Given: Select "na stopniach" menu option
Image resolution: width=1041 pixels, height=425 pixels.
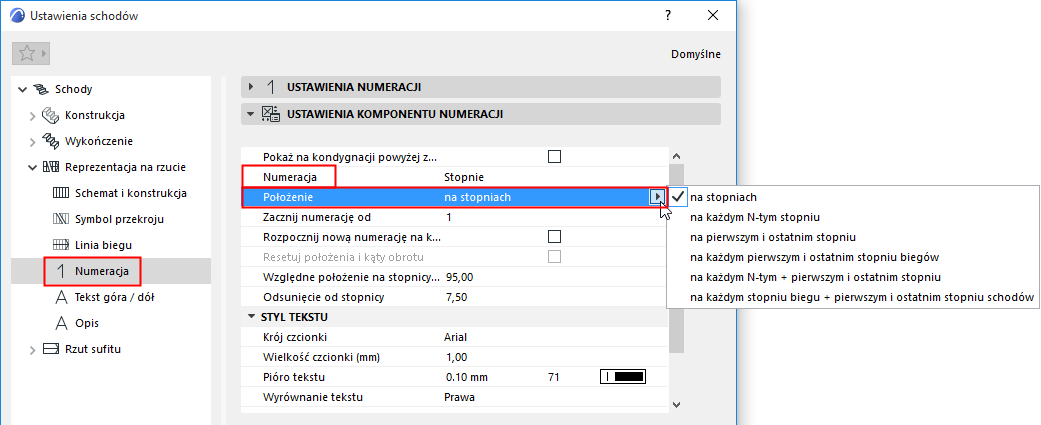Looking at the screenshot, I should click(x=724, y=197).
